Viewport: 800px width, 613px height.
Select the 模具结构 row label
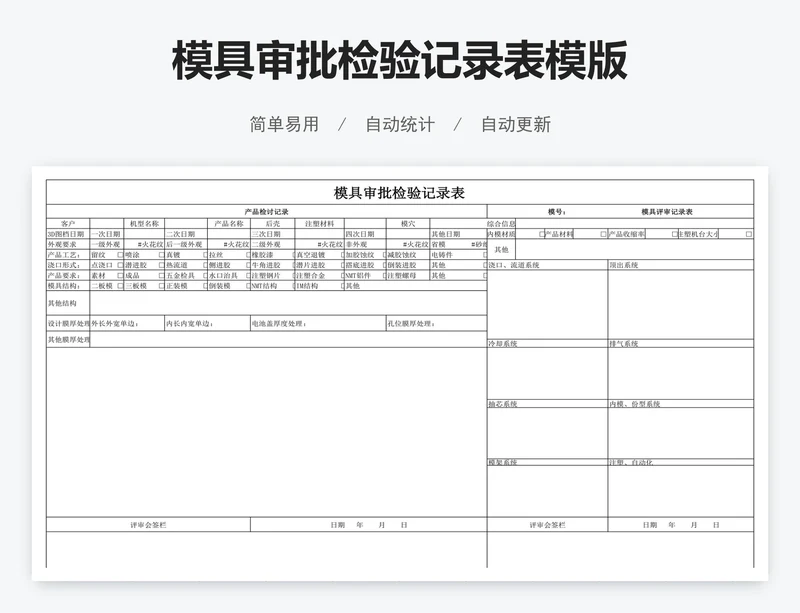(x=68, y=286)
